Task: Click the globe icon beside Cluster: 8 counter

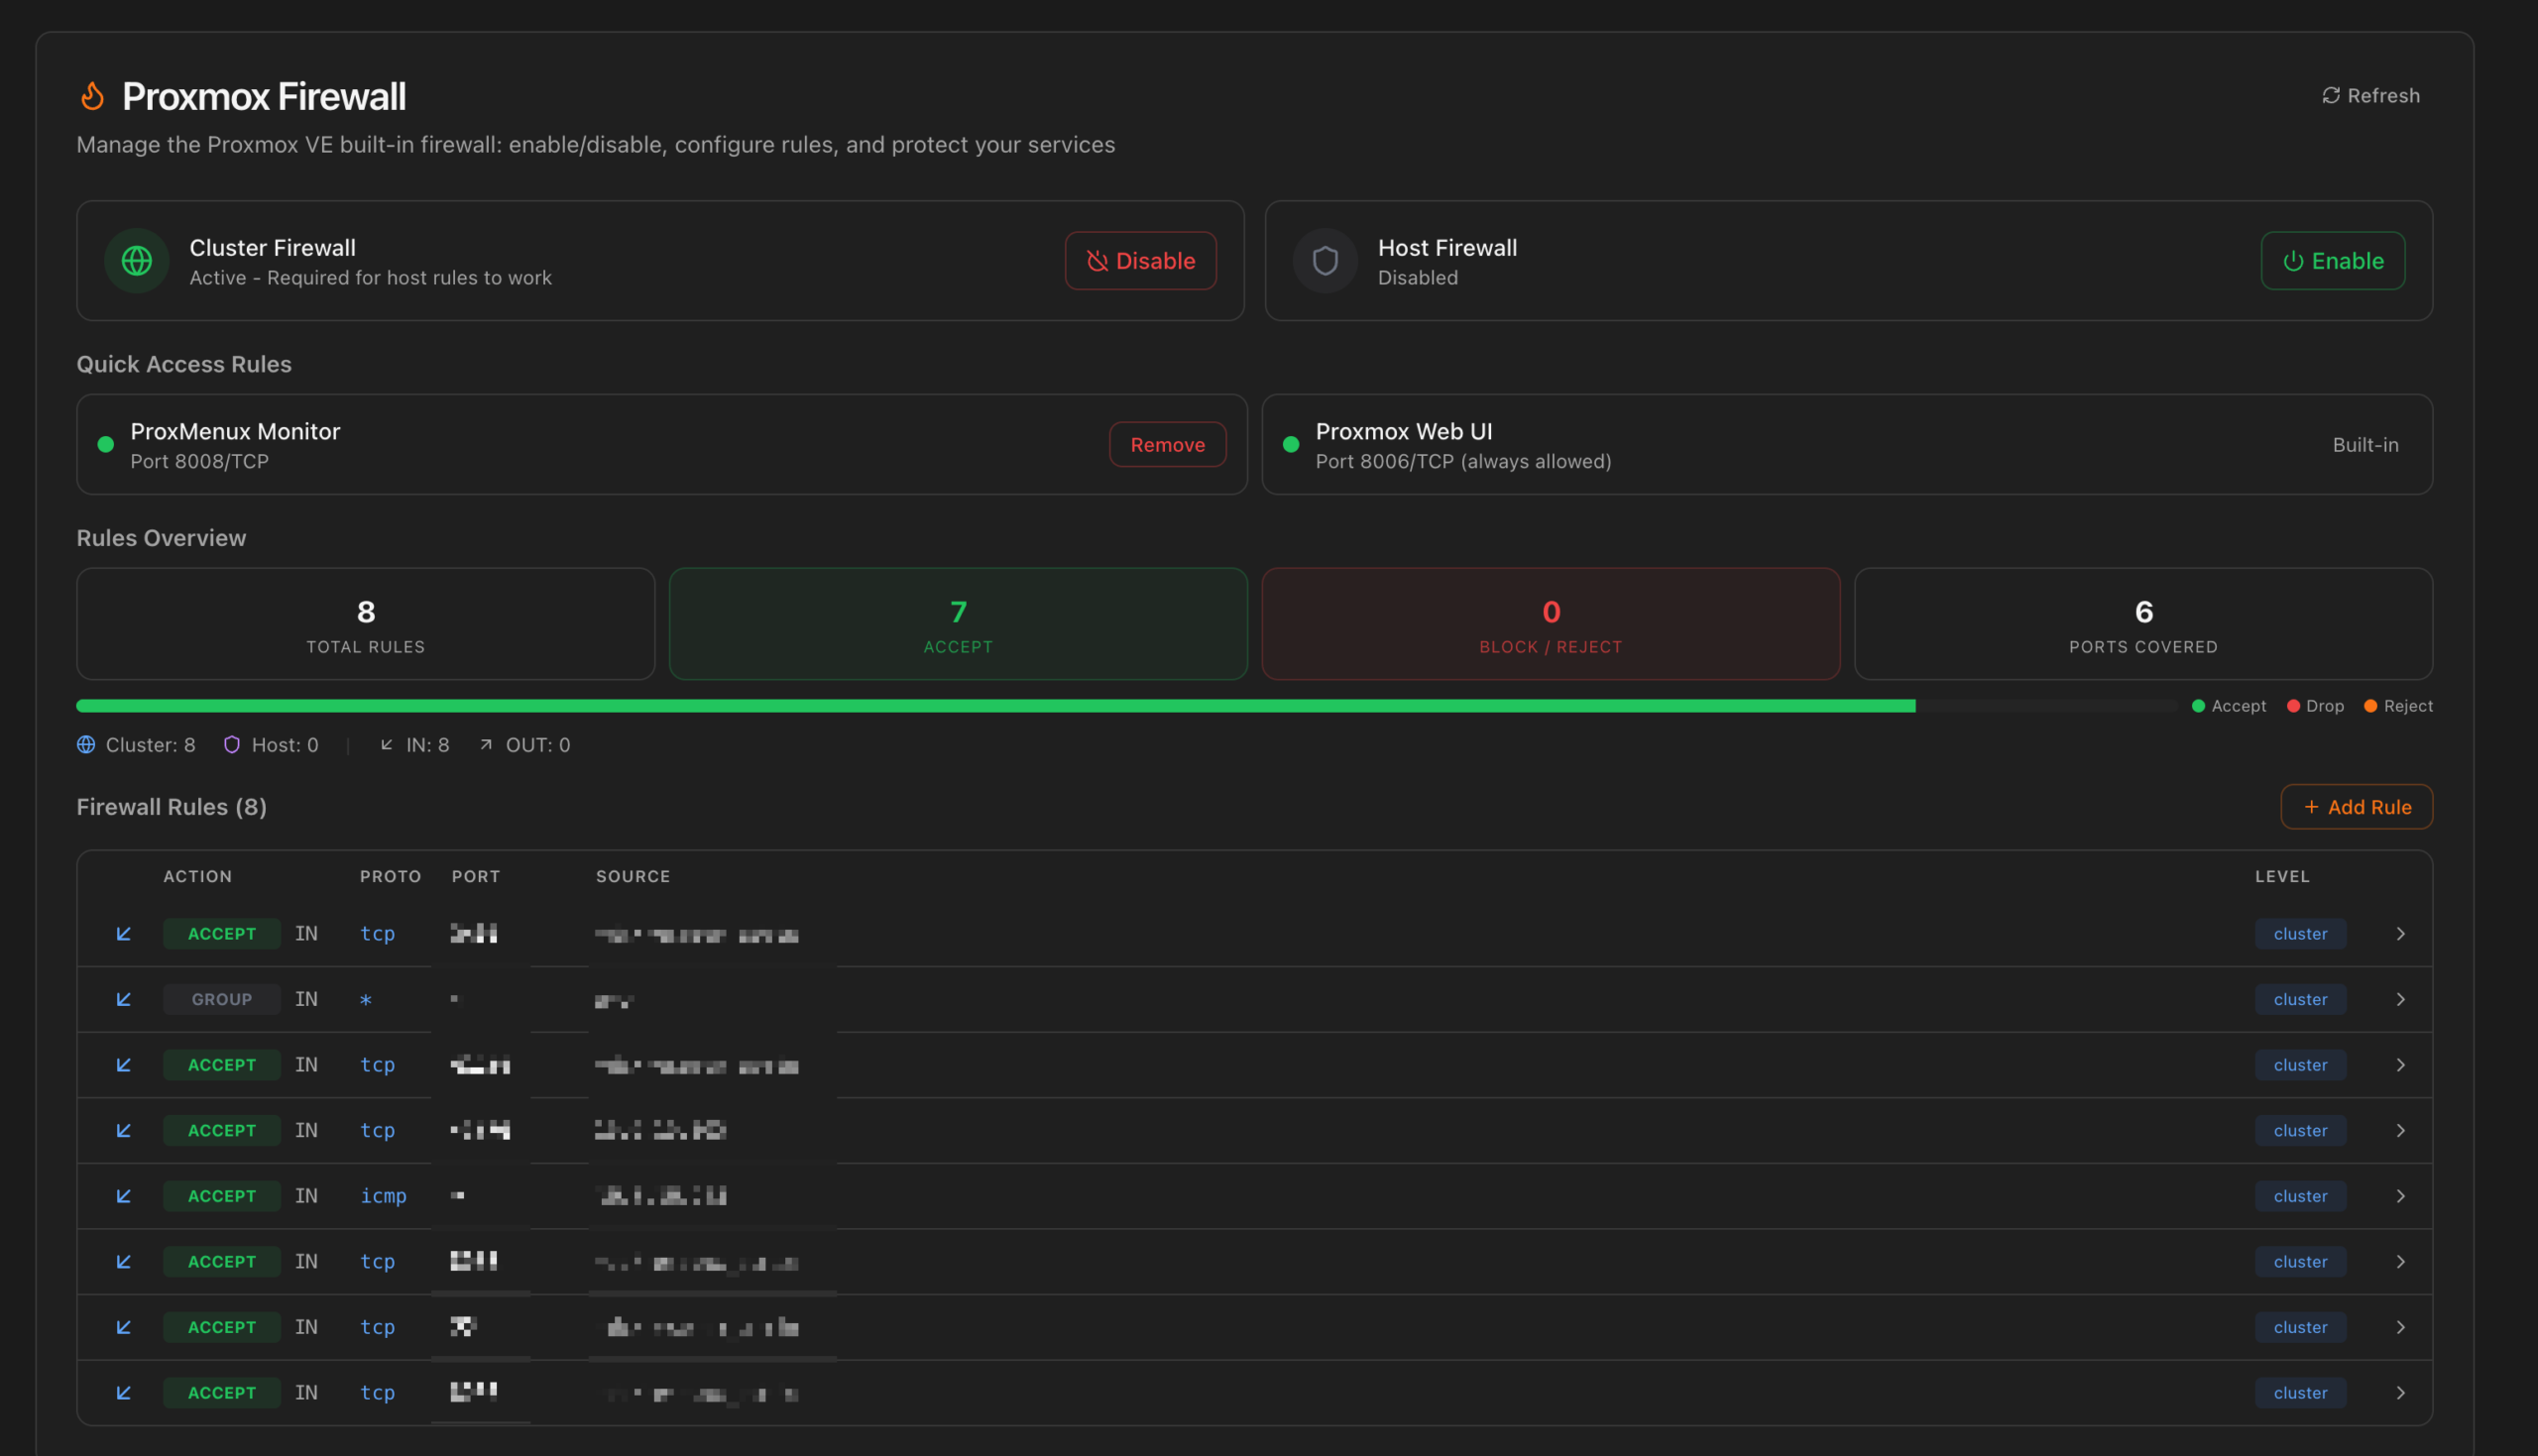Action: click(86, 744)
